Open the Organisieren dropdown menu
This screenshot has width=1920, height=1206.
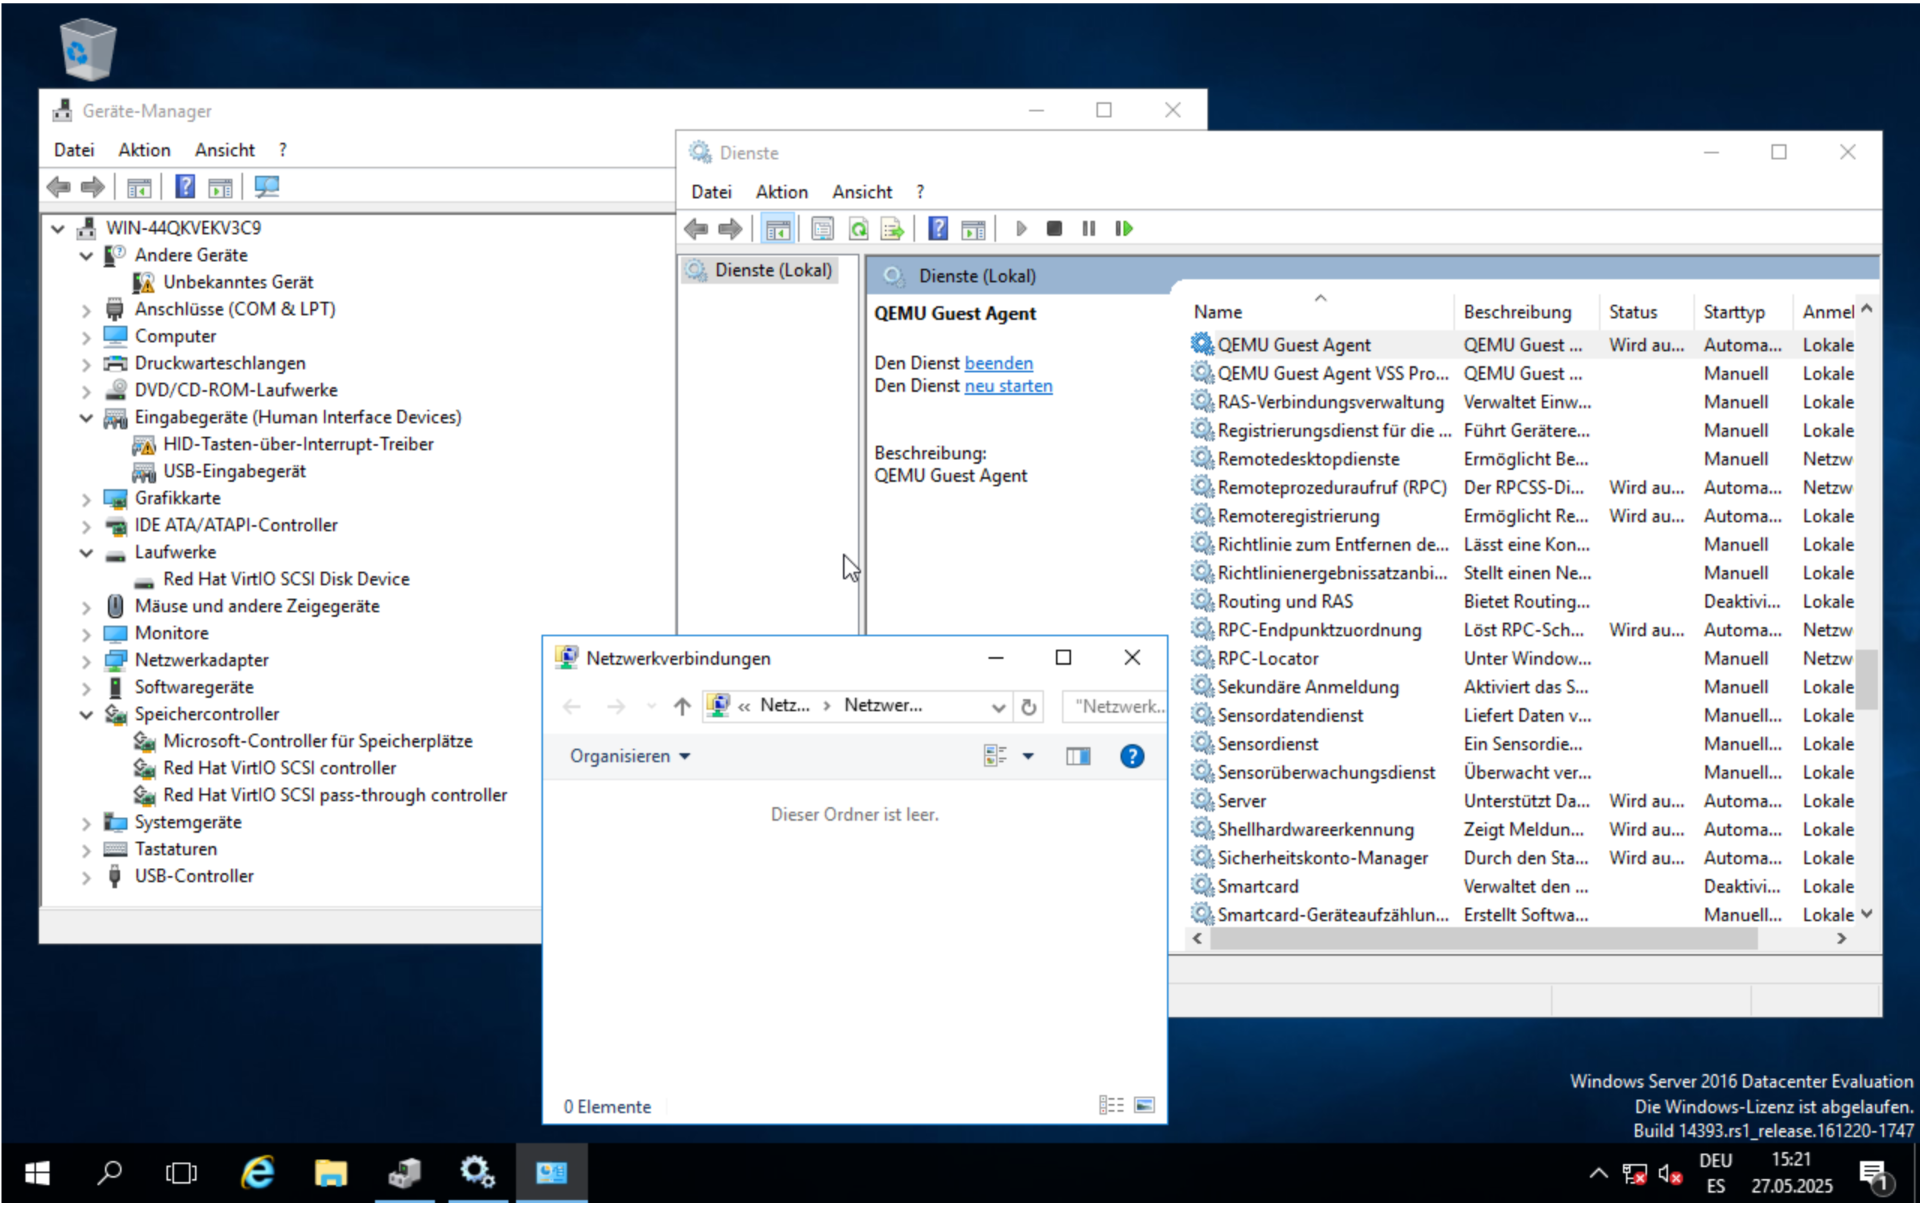tap(630, 757)
